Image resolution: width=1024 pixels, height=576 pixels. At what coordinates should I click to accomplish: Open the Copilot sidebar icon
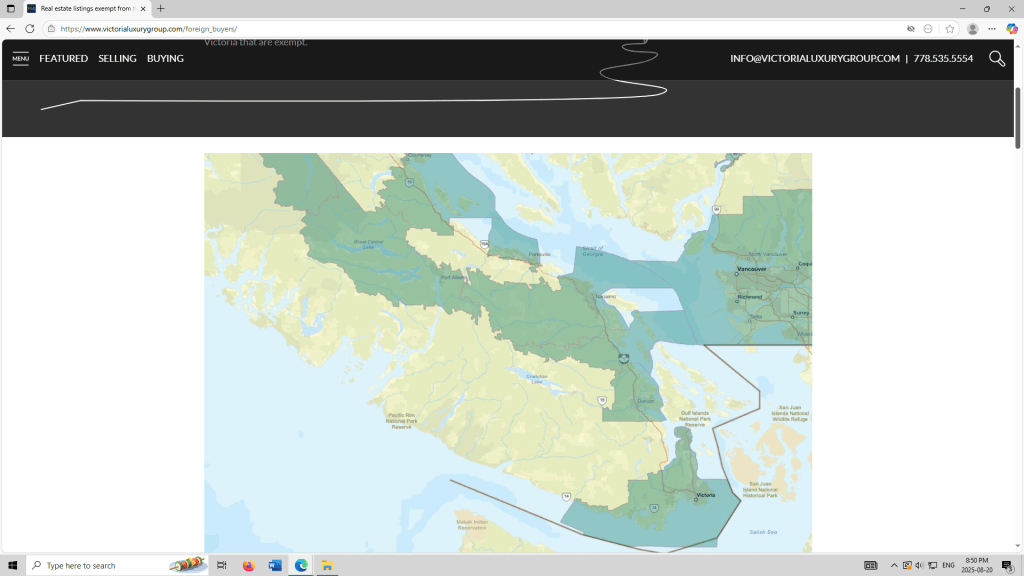1011,29
